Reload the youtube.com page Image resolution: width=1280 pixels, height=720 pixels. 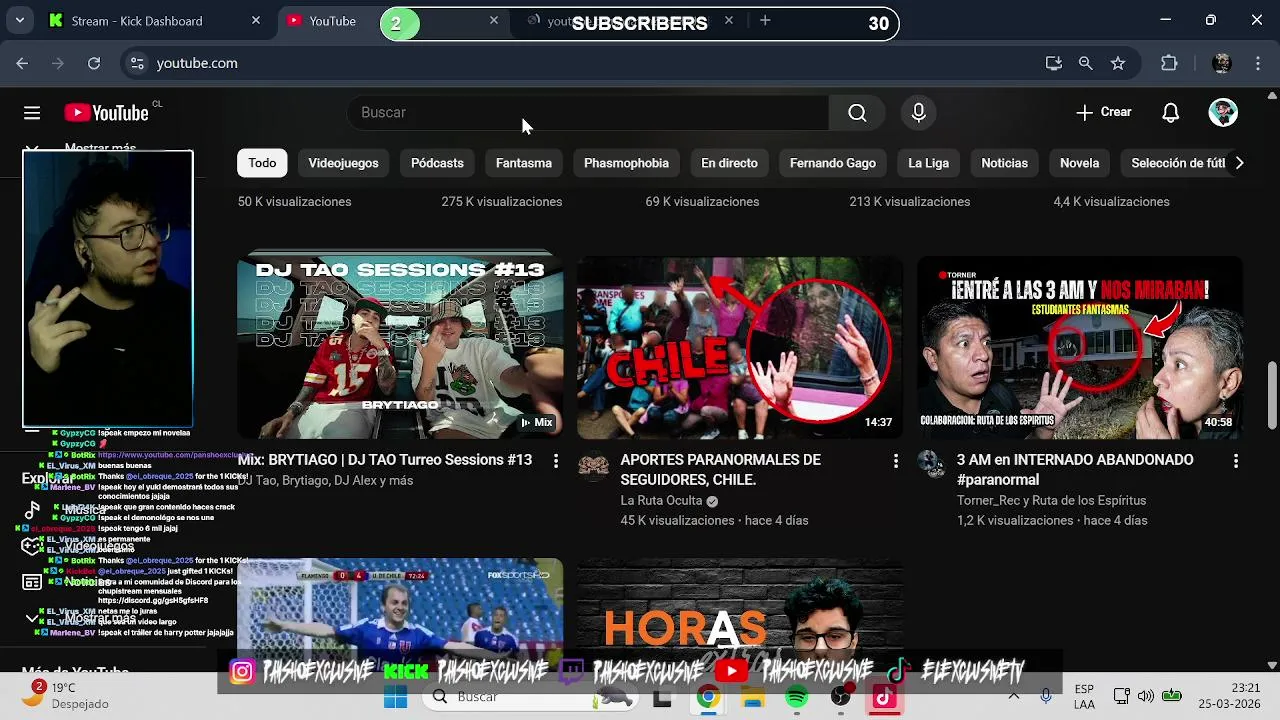point(94,63)
